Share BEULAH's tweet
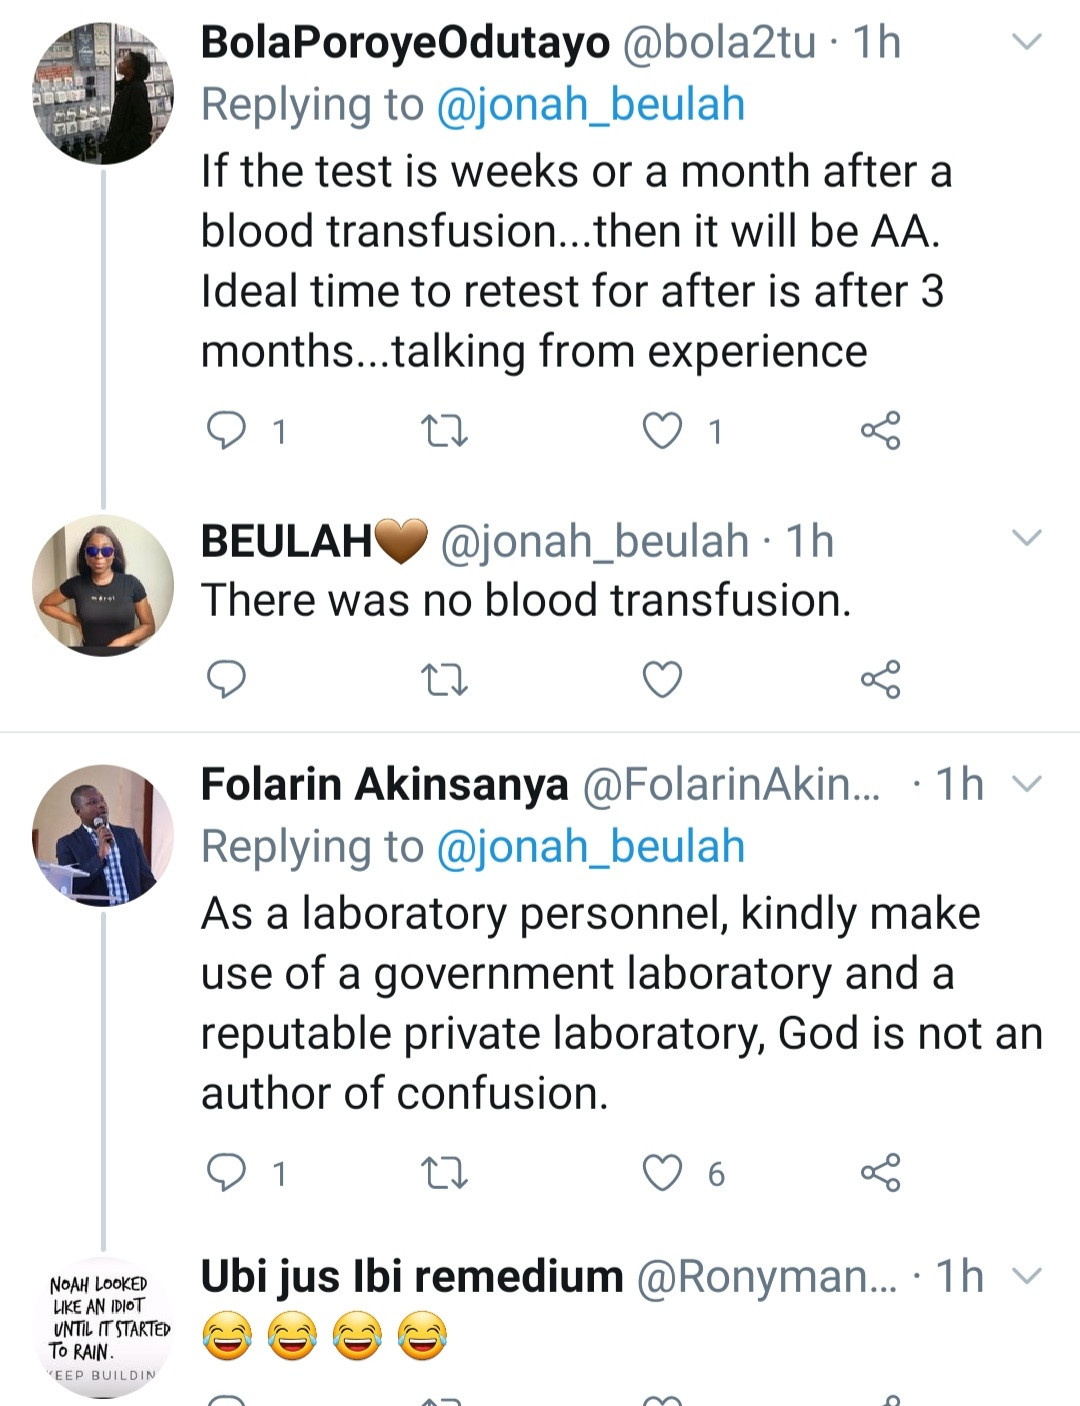The image size is (1080, 1406). pyautogui.click(x=880, y=679)
